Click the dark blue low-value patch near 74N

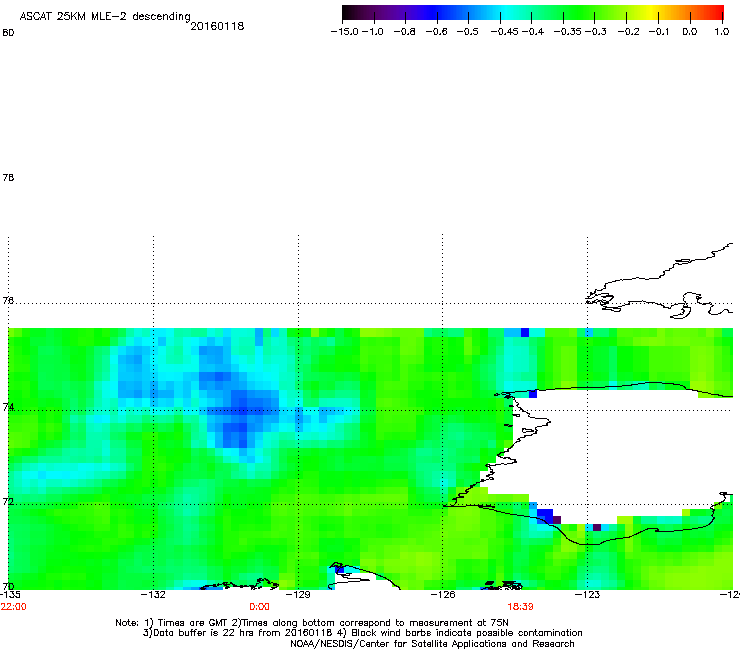(x=243, y=411)
